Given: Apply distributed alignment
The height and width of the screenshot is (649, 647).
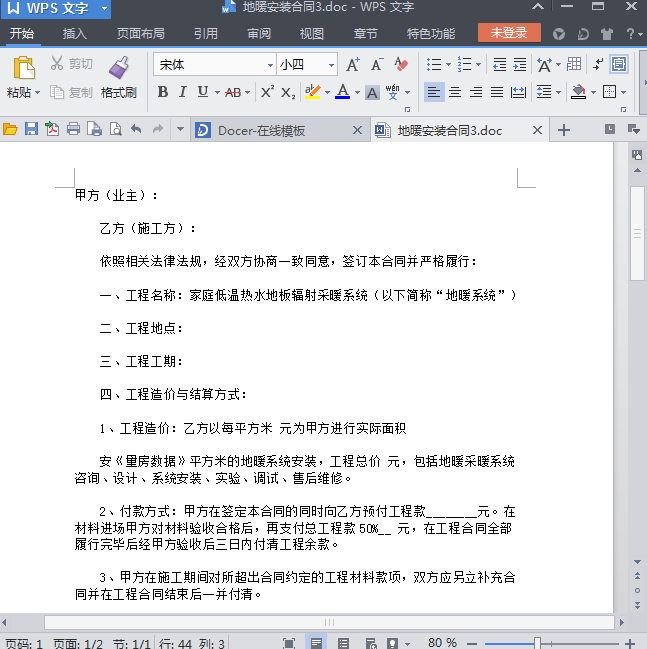Looking at the screenshot, I should point(518,92).
